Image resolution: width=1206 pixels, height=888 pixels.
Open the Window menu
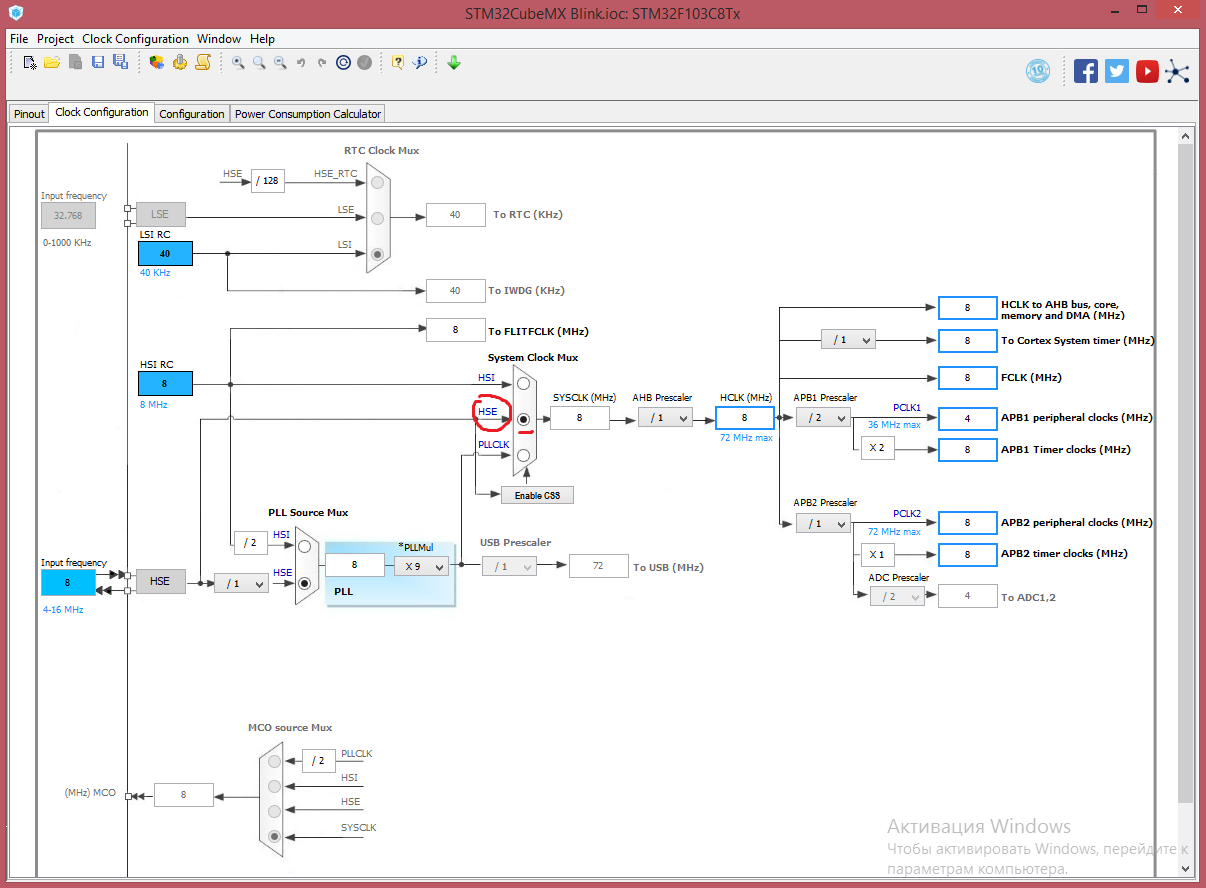point(219,38)
